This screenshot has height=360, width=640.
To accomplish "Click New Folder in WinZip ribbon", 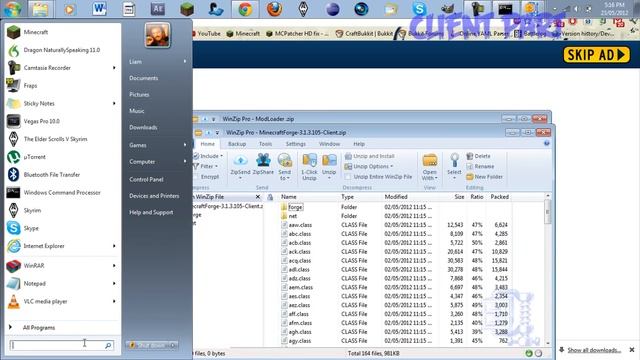I will pos(484,177).
